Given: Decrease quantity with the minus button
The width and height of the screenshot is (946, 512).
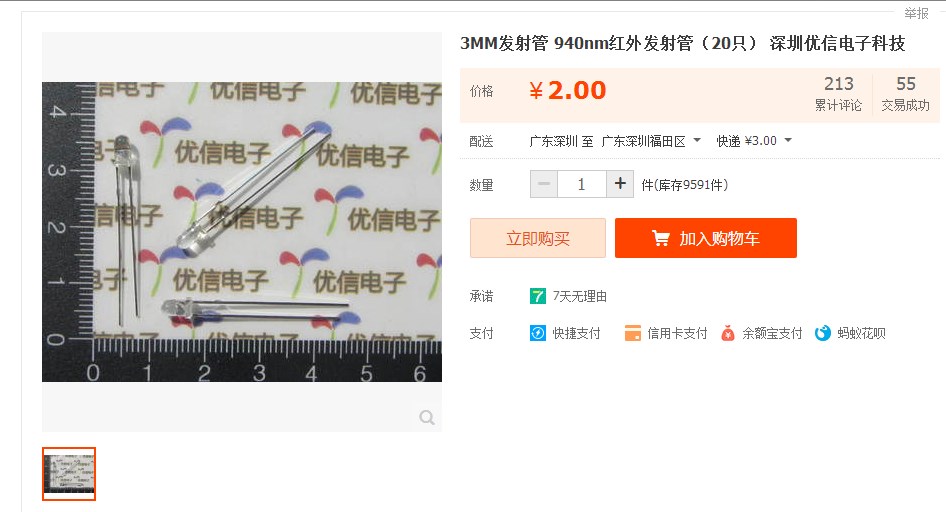Looking at the screenshot, I should 544,184.
